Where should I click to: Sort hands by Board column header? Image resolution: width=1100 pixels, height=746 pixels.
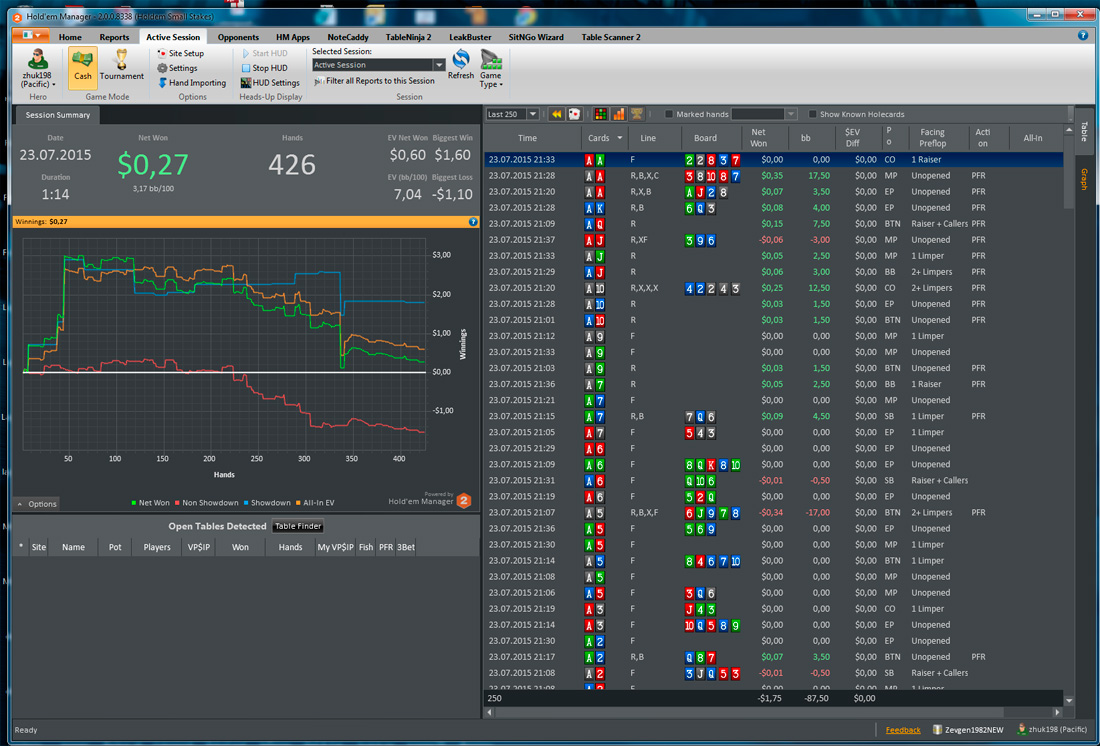711,138
